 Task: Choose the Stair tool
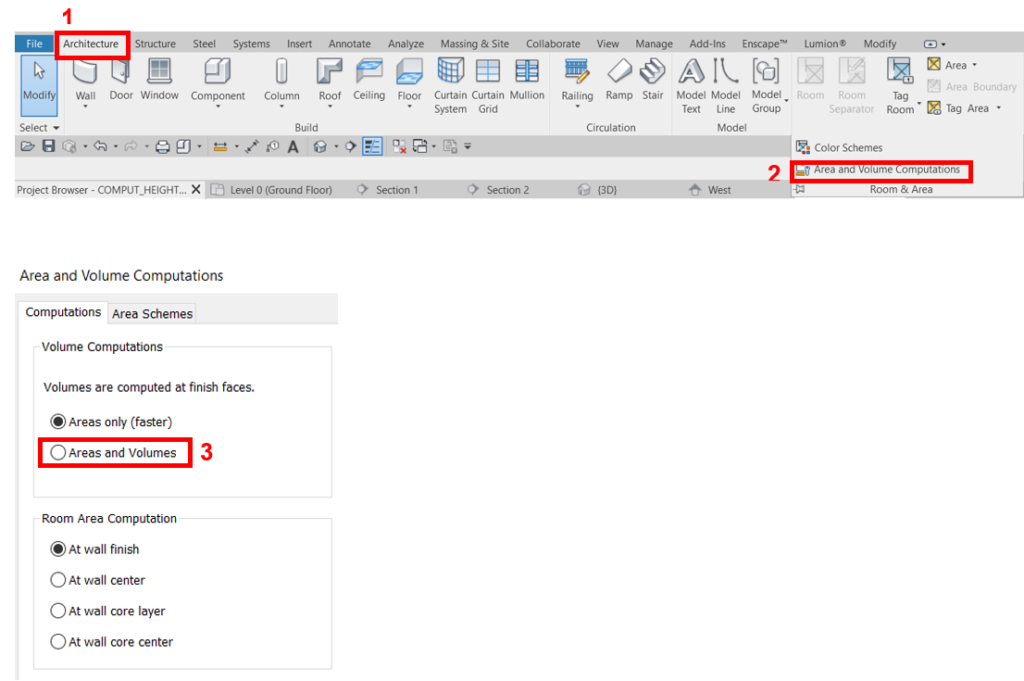click(652, 78)
